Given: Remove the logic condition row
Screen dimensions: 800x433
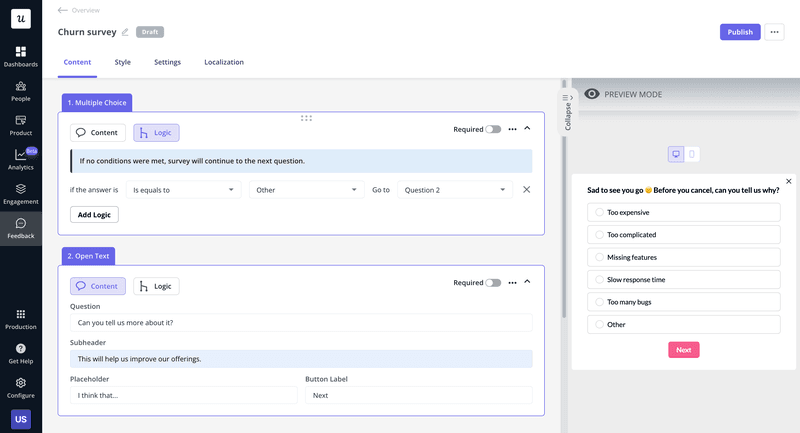Looking at the screenshot, I should click(x=527, y=190).
